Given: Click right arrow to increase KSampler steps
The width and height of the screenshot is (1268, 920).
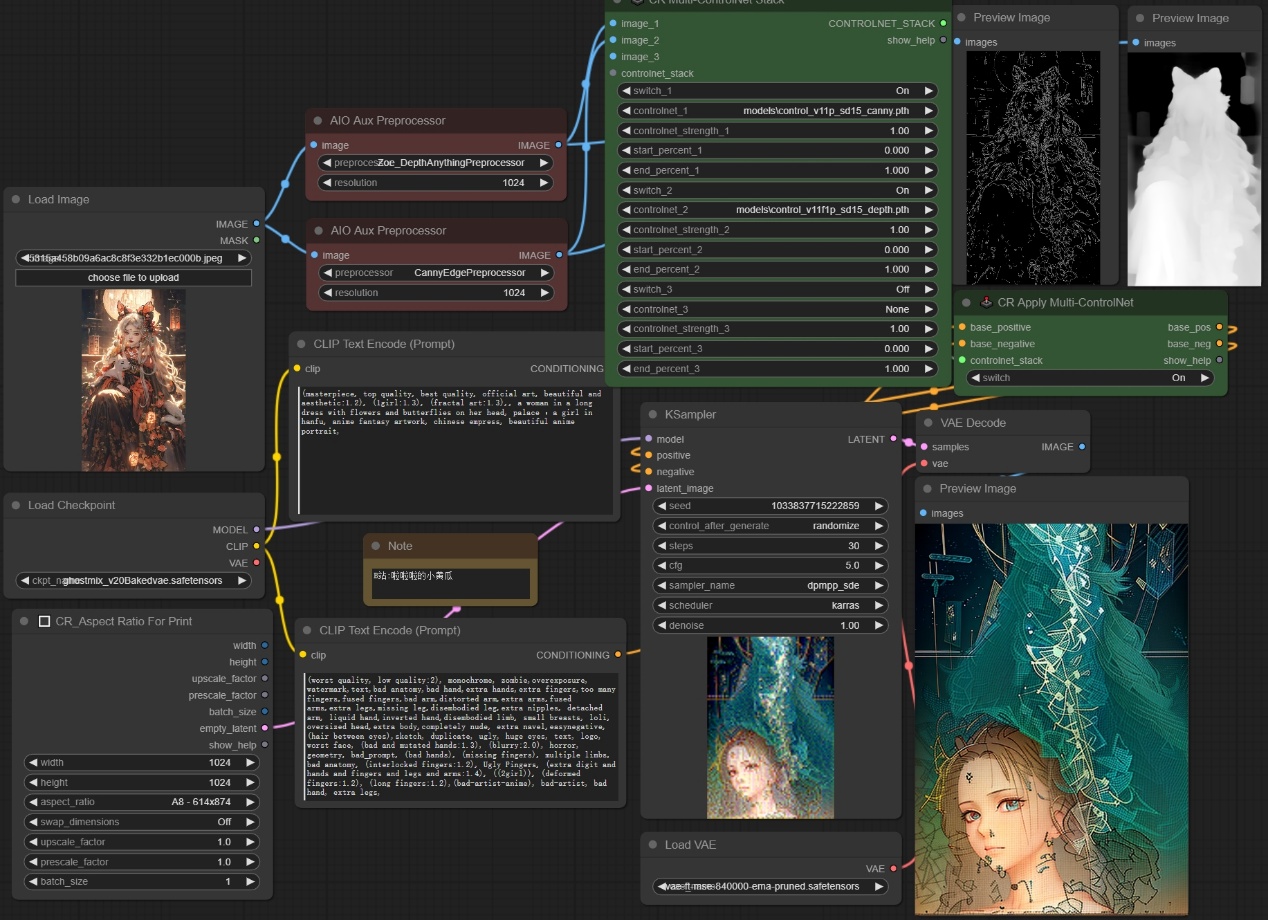Looking at the screenshot, I should tap(878, 546).
